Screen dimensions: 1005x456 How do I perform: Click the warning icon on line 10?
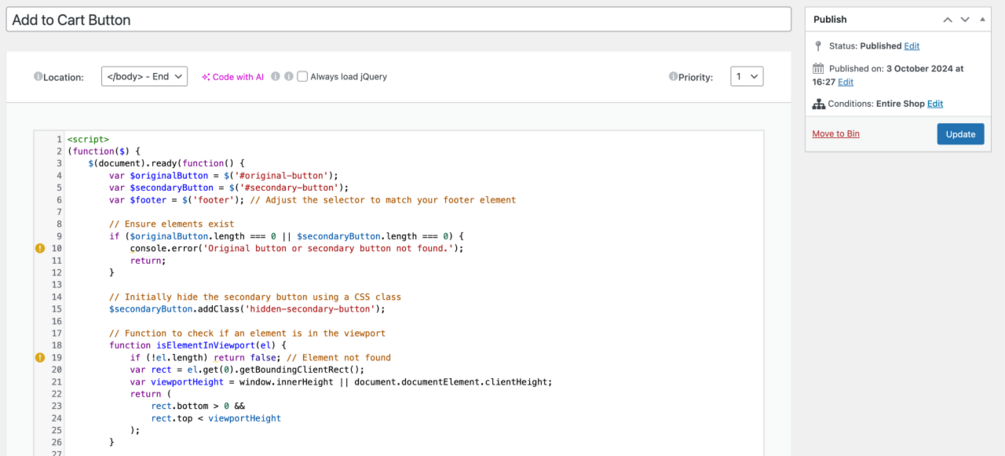(x=40, y=248)
